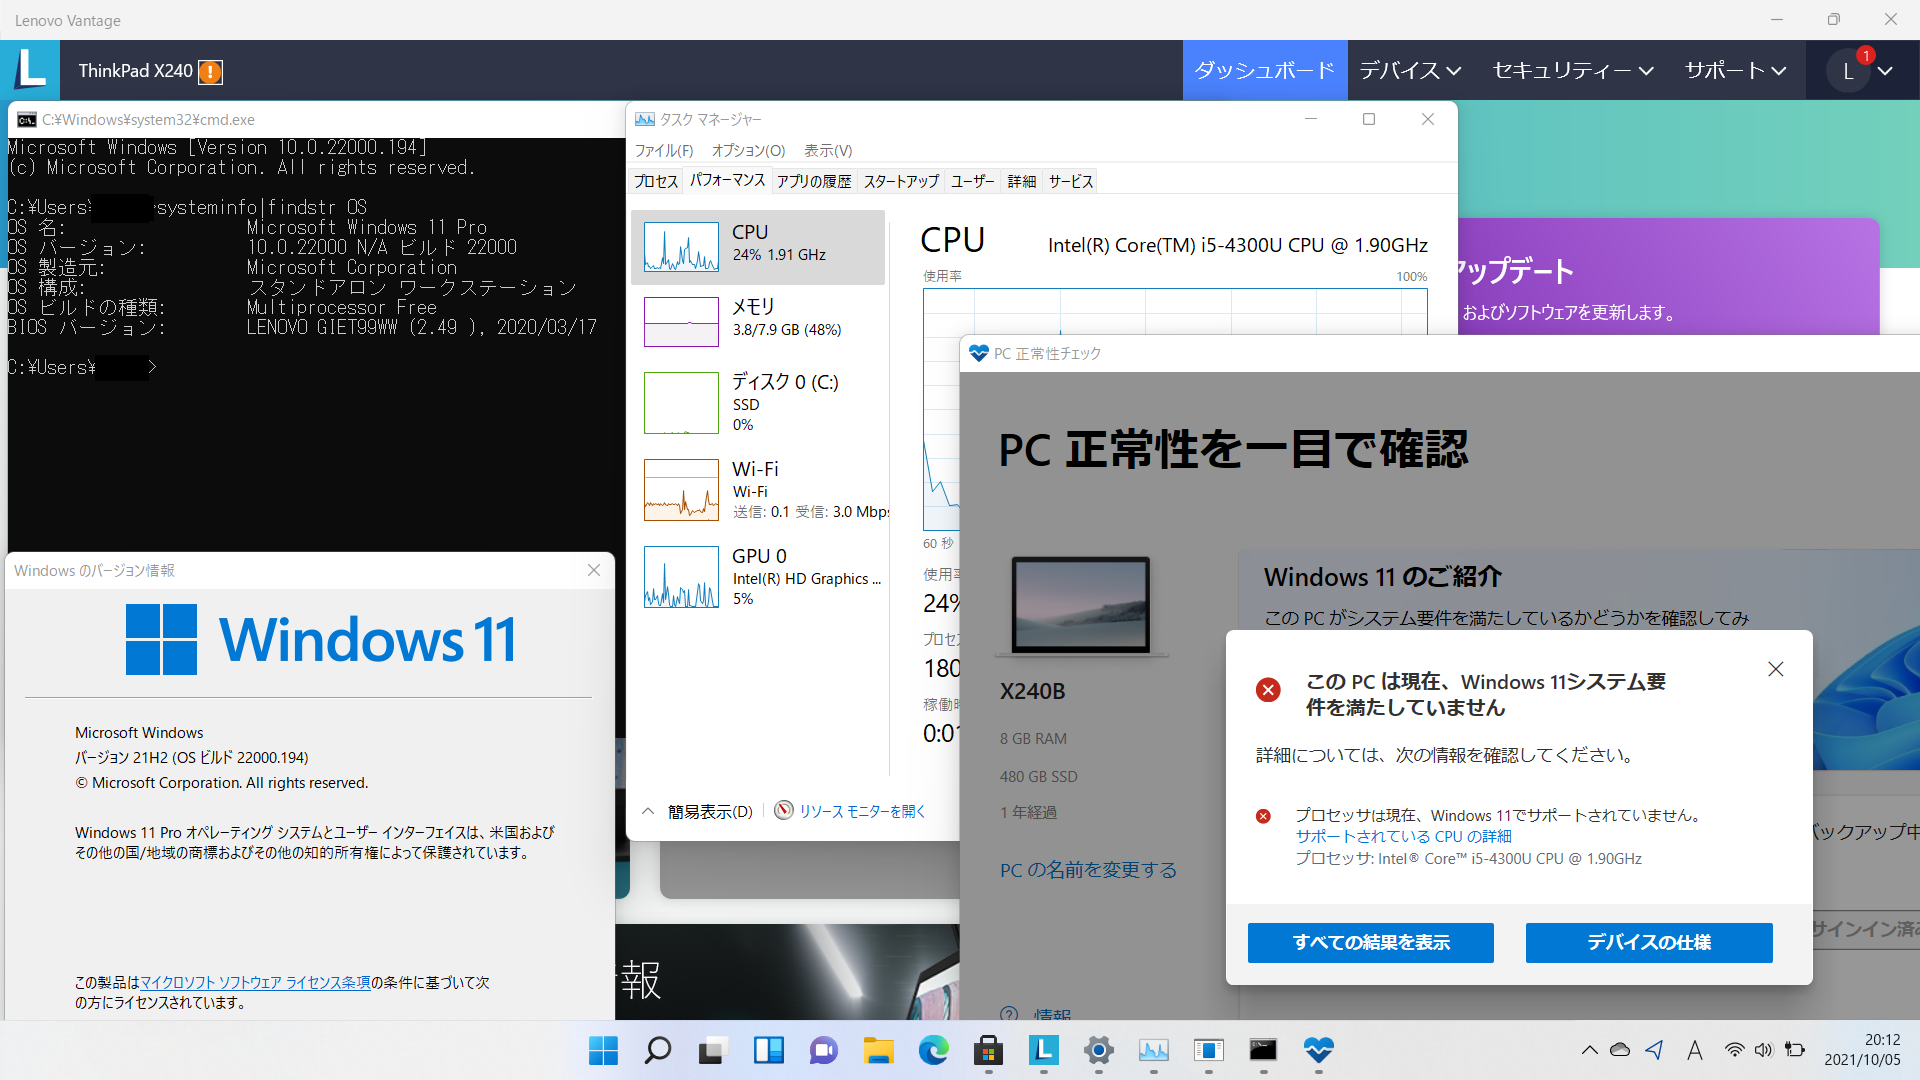Switch to the スタートアップ tab in Task Manager

(x=901, y=181)
